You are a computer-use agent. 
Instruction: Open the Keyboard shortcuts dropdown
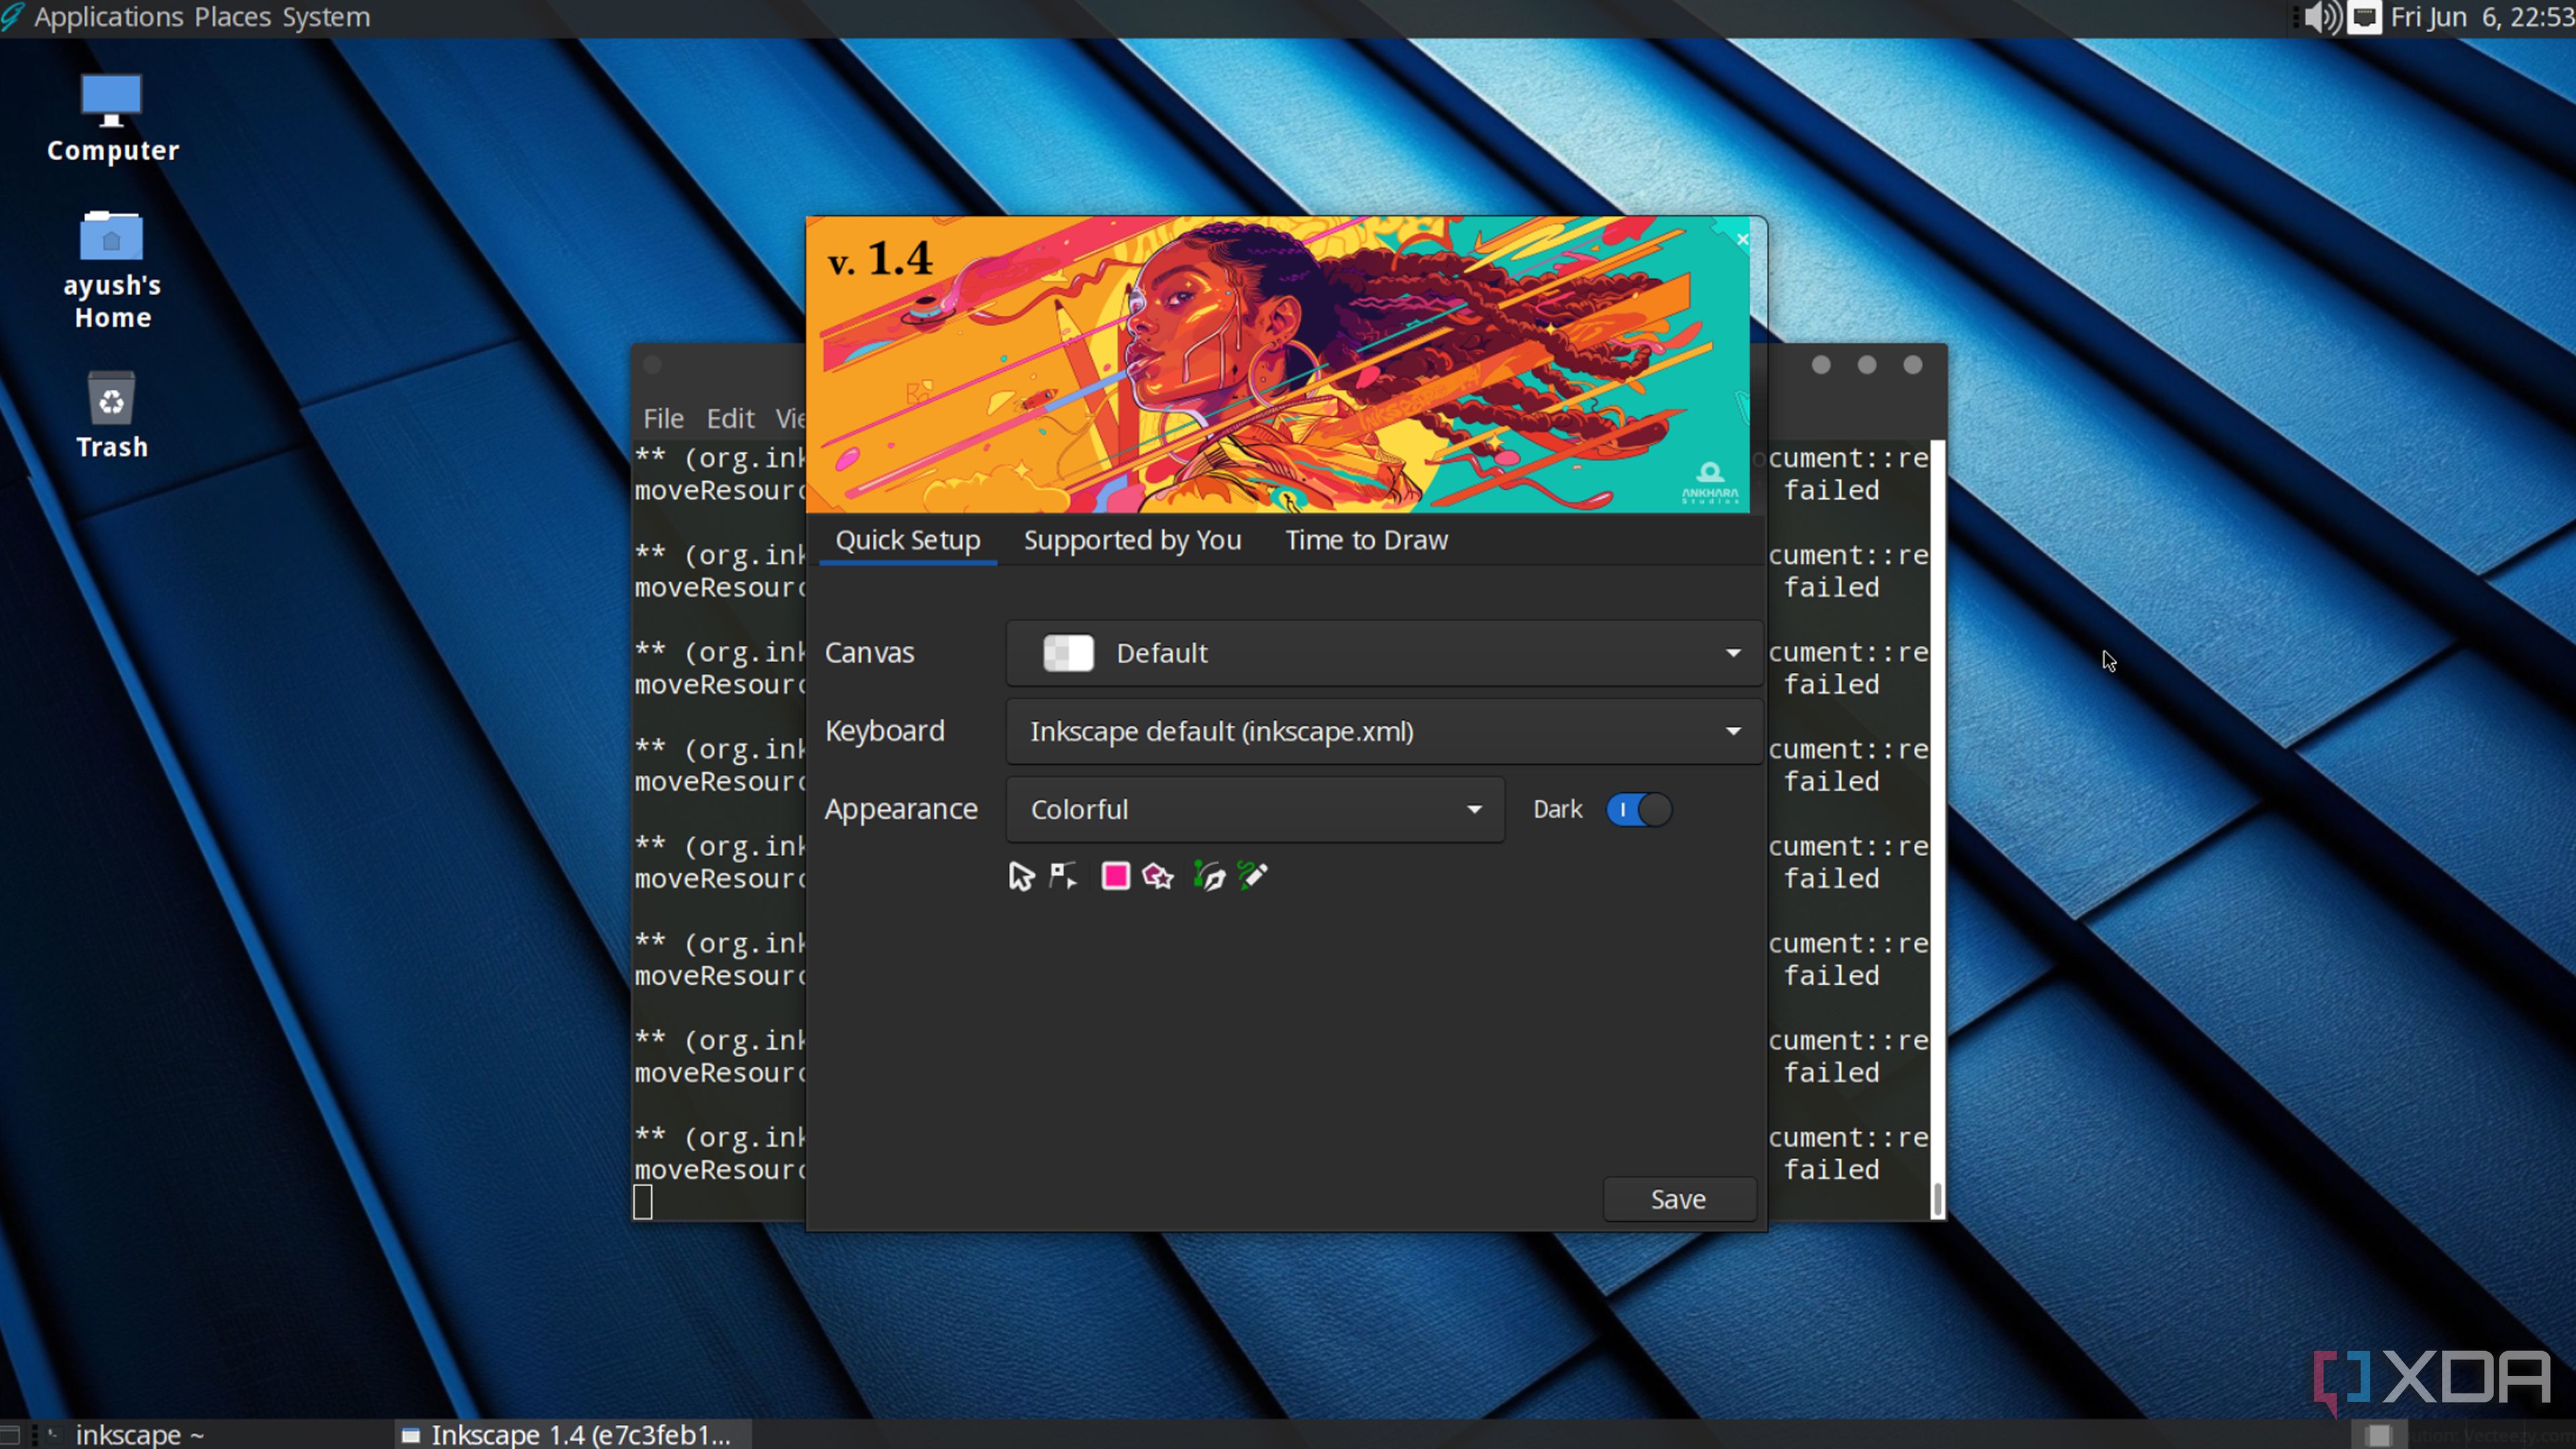[1384, 731]
